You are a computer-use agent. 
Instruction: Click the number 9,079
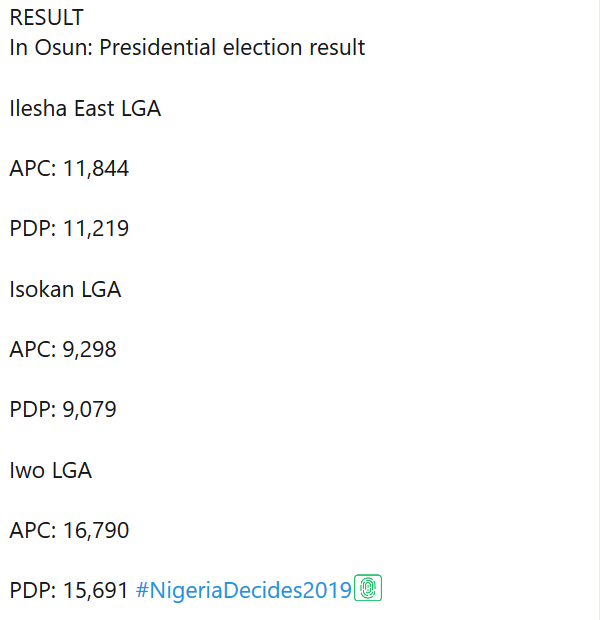pos(90,410)
